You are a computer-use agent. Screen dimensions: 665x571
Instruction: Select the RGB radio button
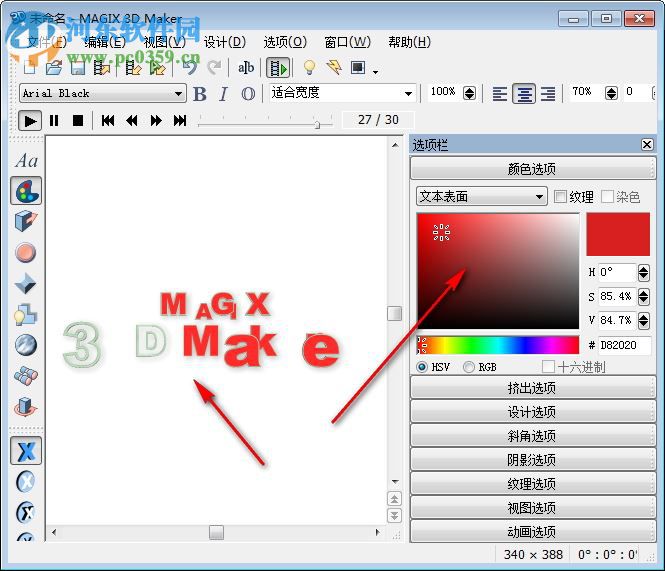pyautogui.click(x=469, y=367)
